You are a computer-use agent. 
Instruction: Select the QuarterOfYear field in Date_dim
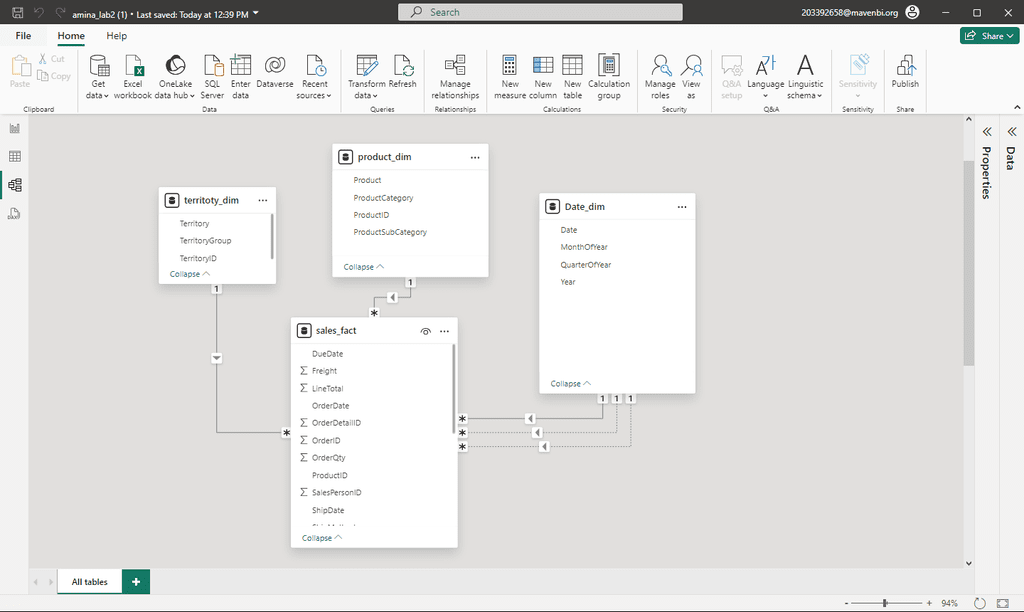586,265
